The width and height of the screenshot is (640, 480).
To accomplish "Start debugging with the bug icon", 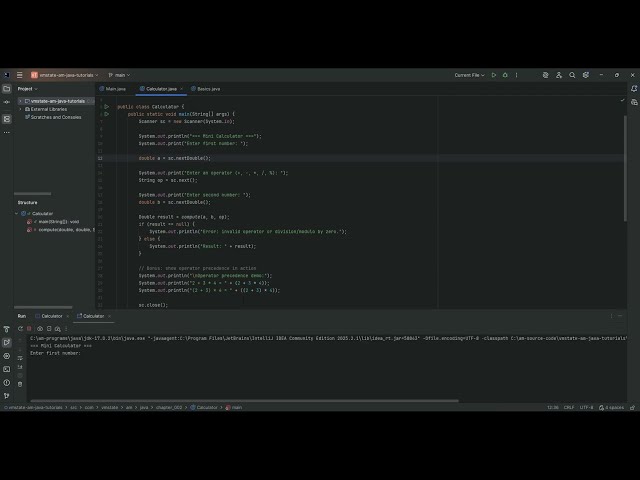I will tap(505, 75).
